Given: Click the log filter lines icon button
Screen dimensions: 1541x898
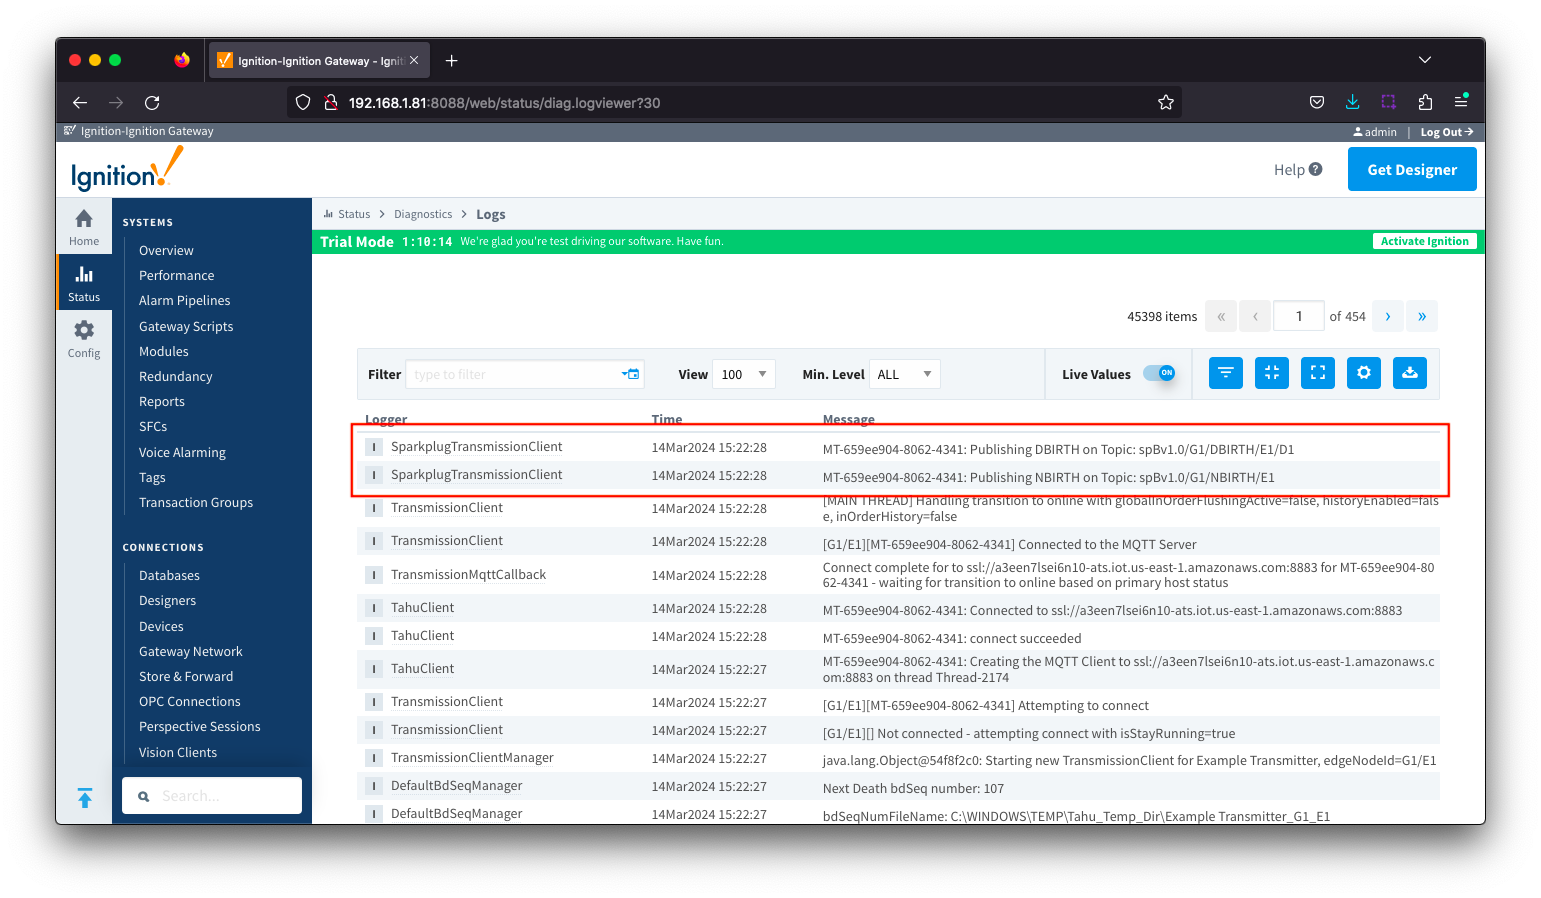Looking at the screenshot, I should [x=1225, y=373].
